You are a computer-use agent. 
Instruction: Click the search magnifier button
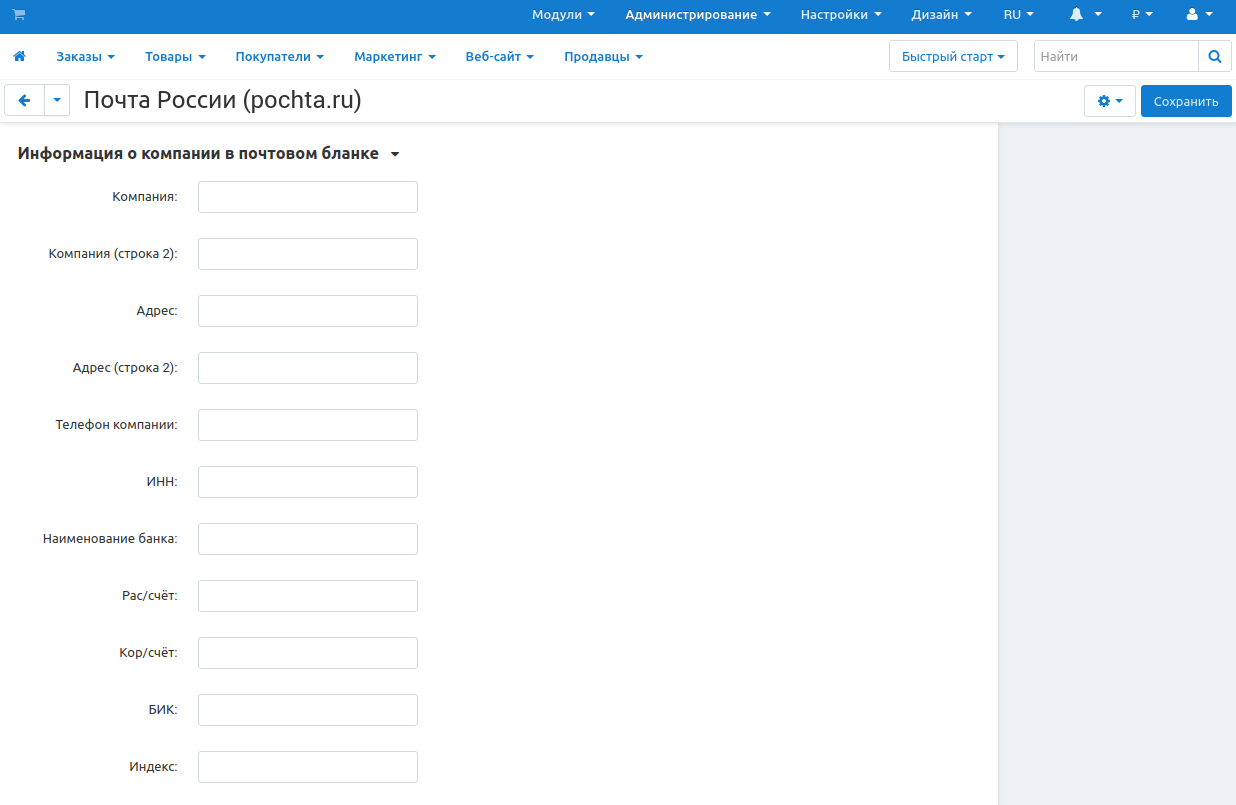(x=1215, y=57)
